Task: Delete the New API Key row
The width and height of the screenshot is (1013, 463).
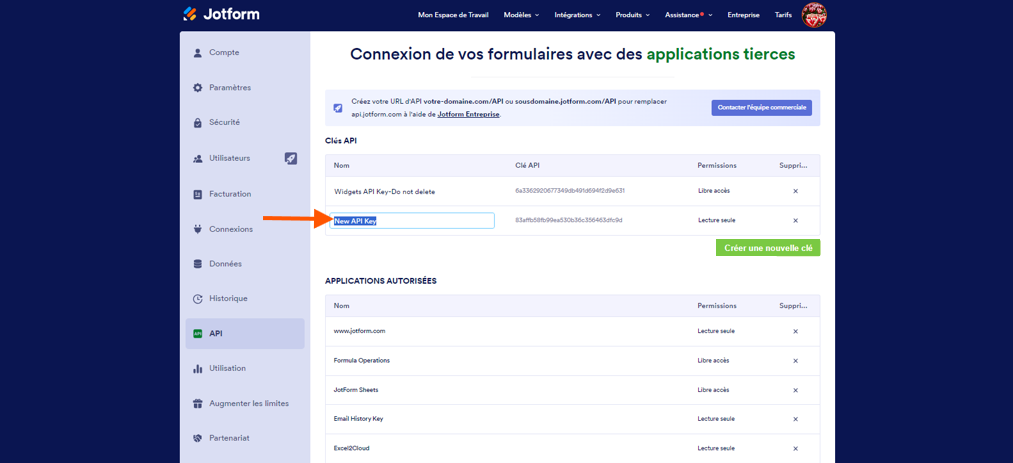Action: point(795,220)
